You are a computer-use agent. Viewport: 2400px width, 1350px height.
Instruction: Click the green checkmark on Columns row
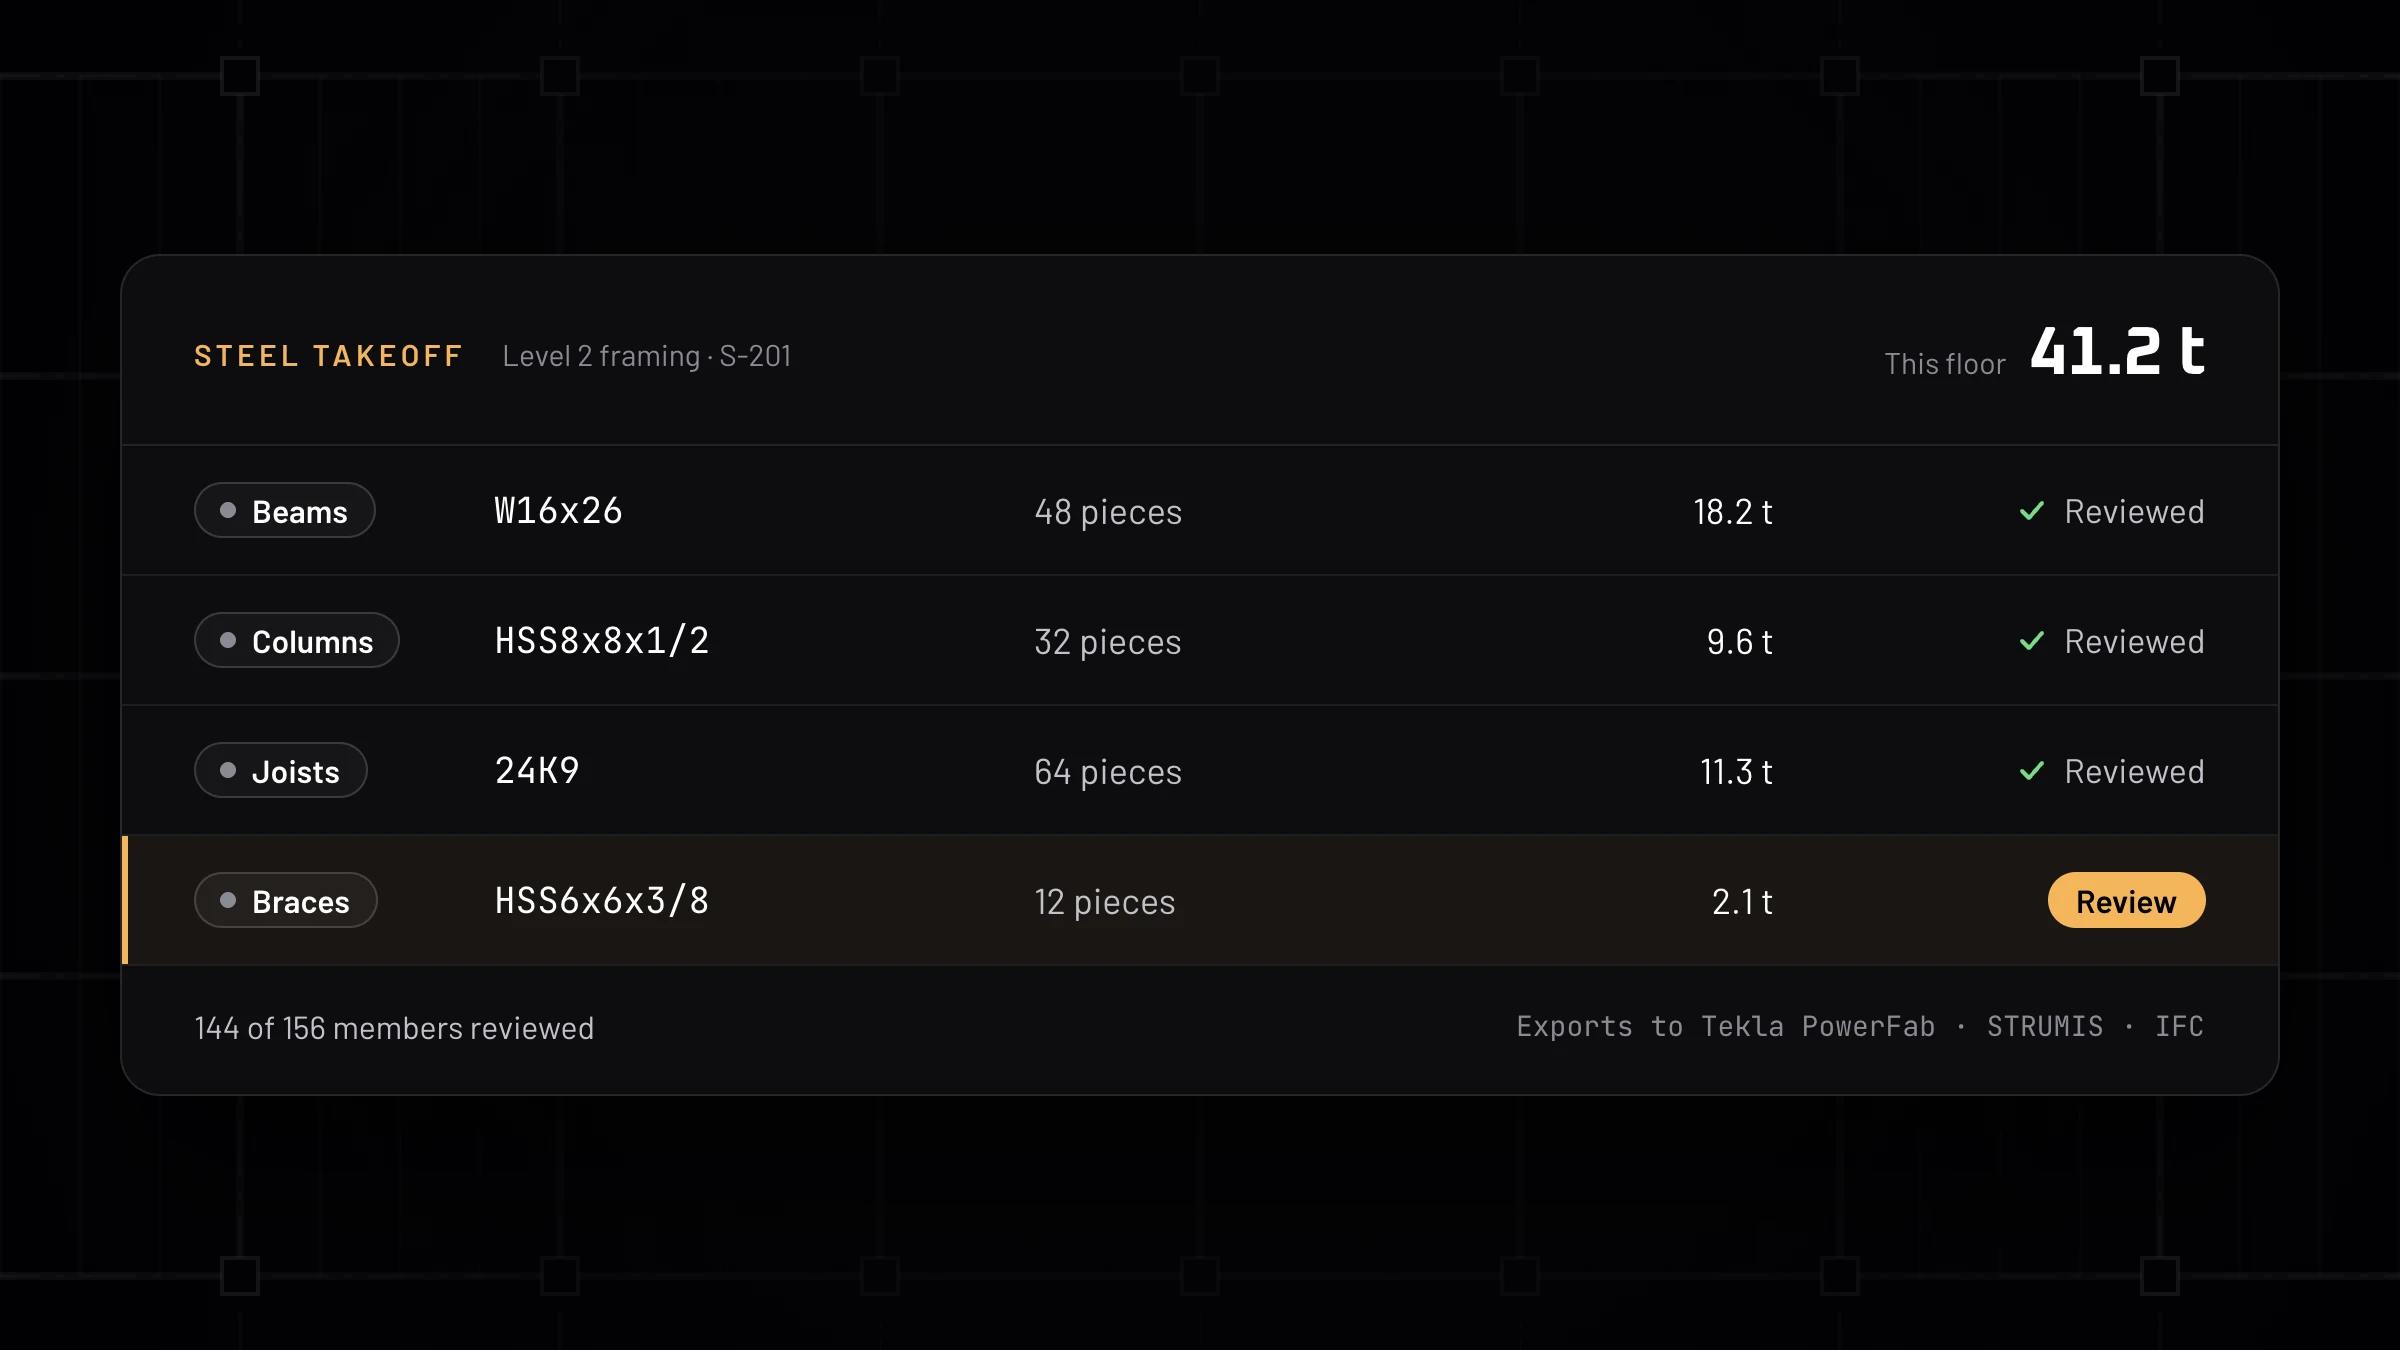pos(2032,641)
